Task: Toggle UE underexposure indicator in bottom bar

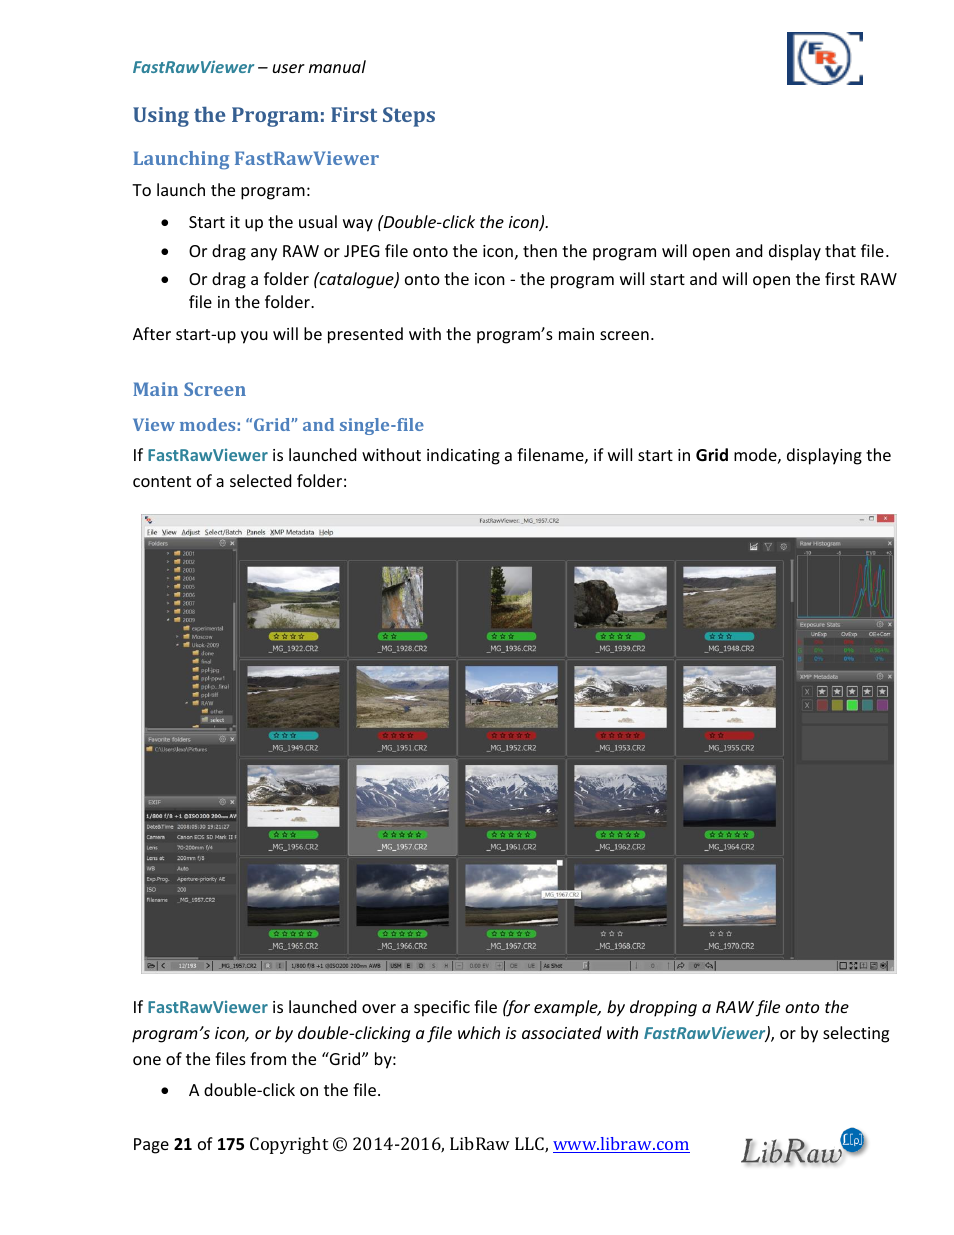Action: (x=530, y=965)
